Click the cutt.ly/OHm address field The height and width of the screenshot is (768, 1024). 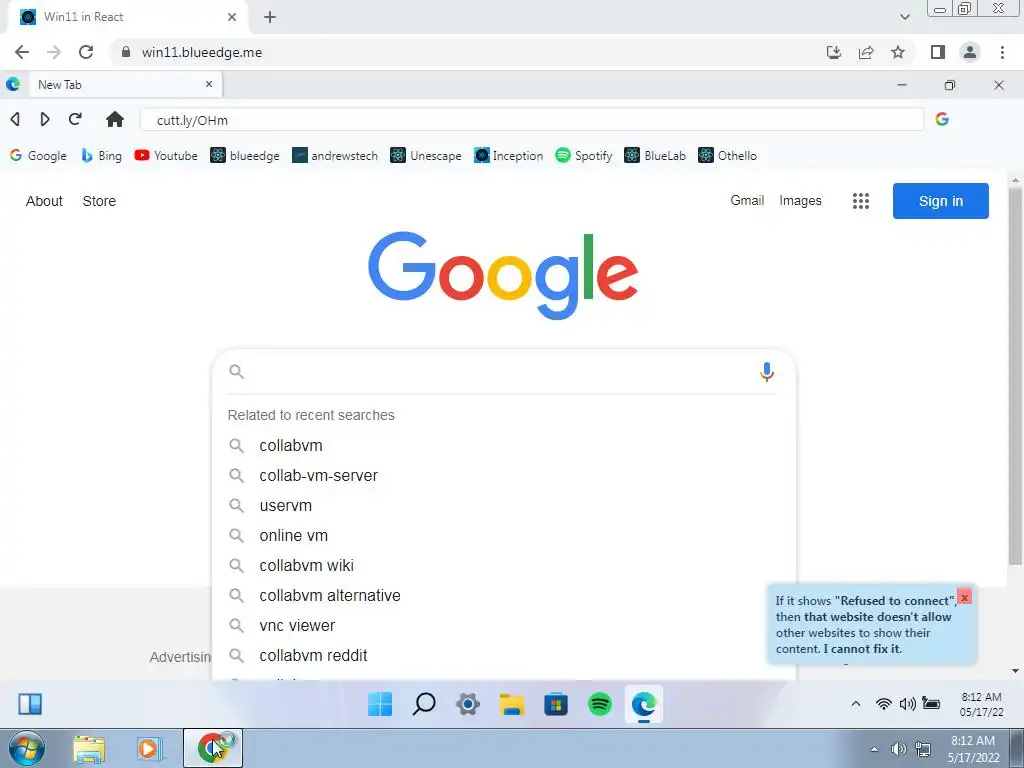pyautogui.click(x=532, y=120)
